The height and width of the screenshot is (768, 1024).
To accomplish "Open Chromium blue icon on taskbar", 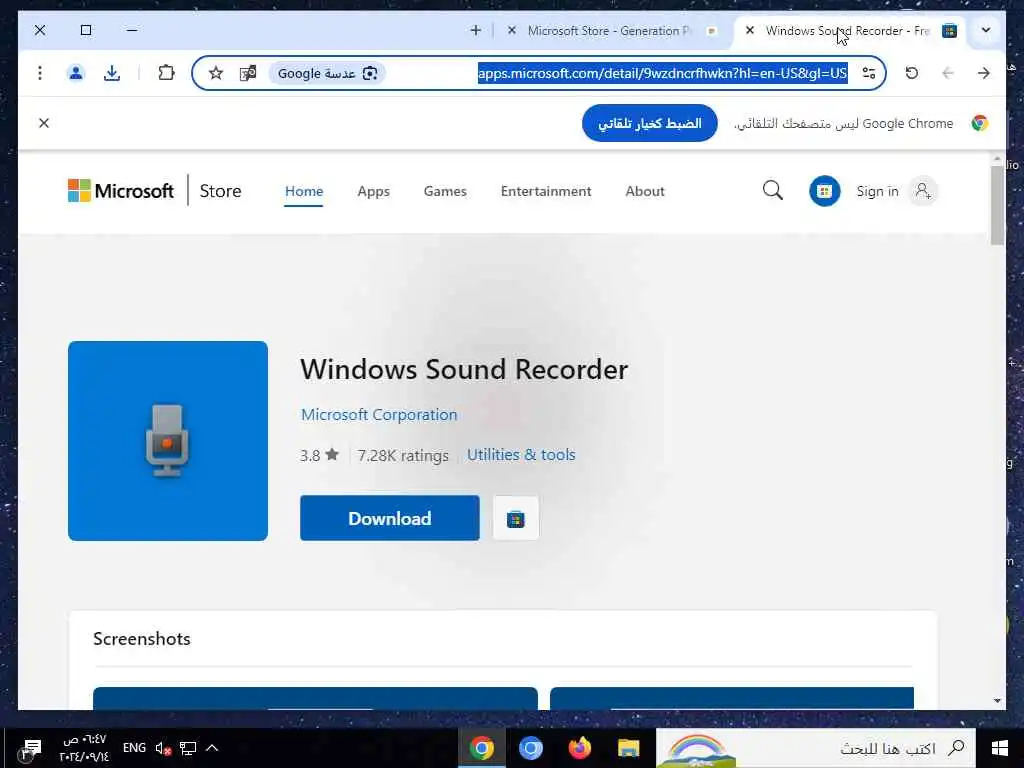I will (x=531, y=748).
